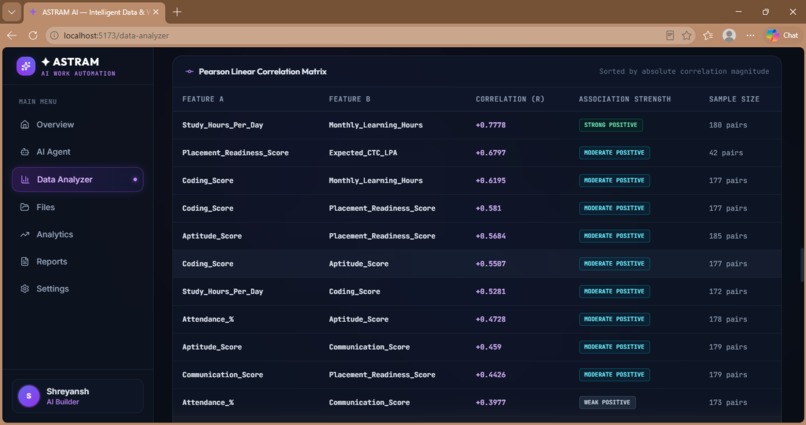The width and height of the screenshot is (806, 425).
Task: Click the Data Analyzer bar chart icon
Action: tap(25, 179)
